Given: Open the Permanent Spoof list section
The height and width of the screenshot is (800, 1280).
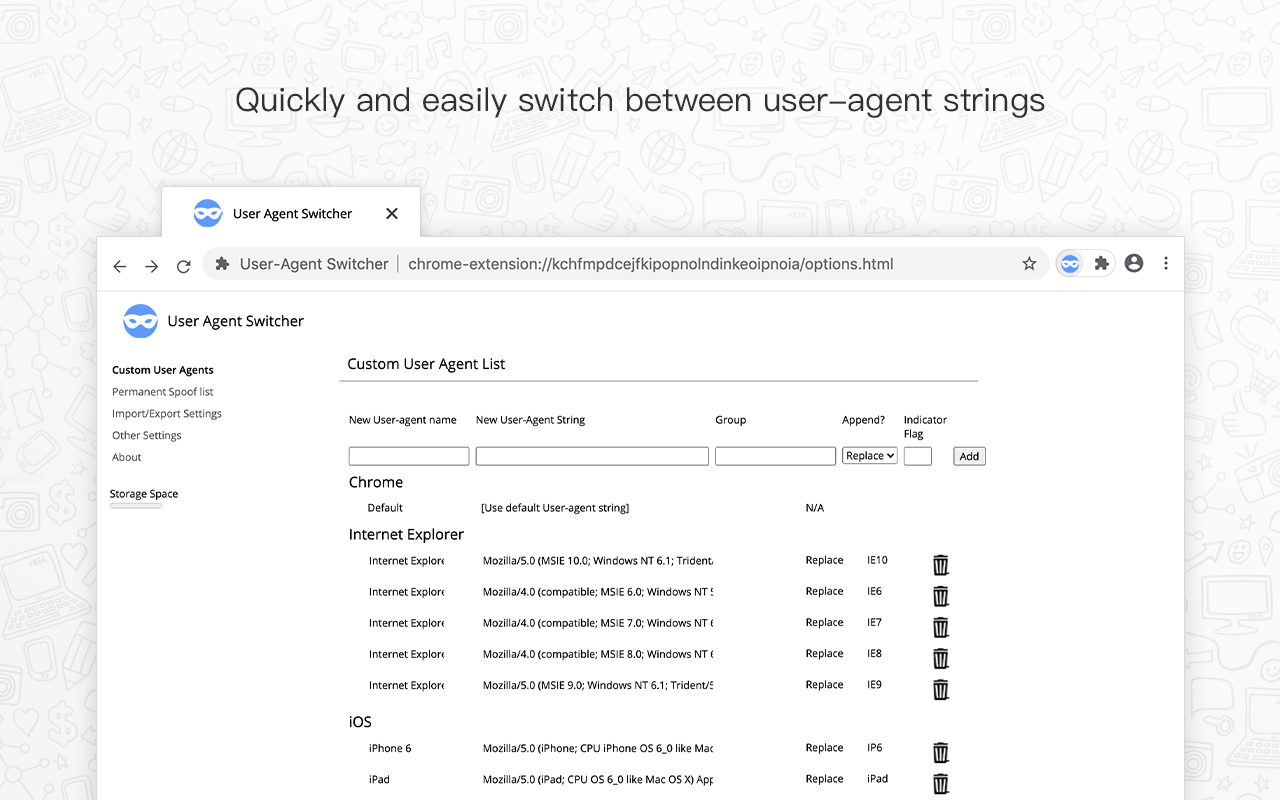Looking at the screenshot, I should pos(162,391).
